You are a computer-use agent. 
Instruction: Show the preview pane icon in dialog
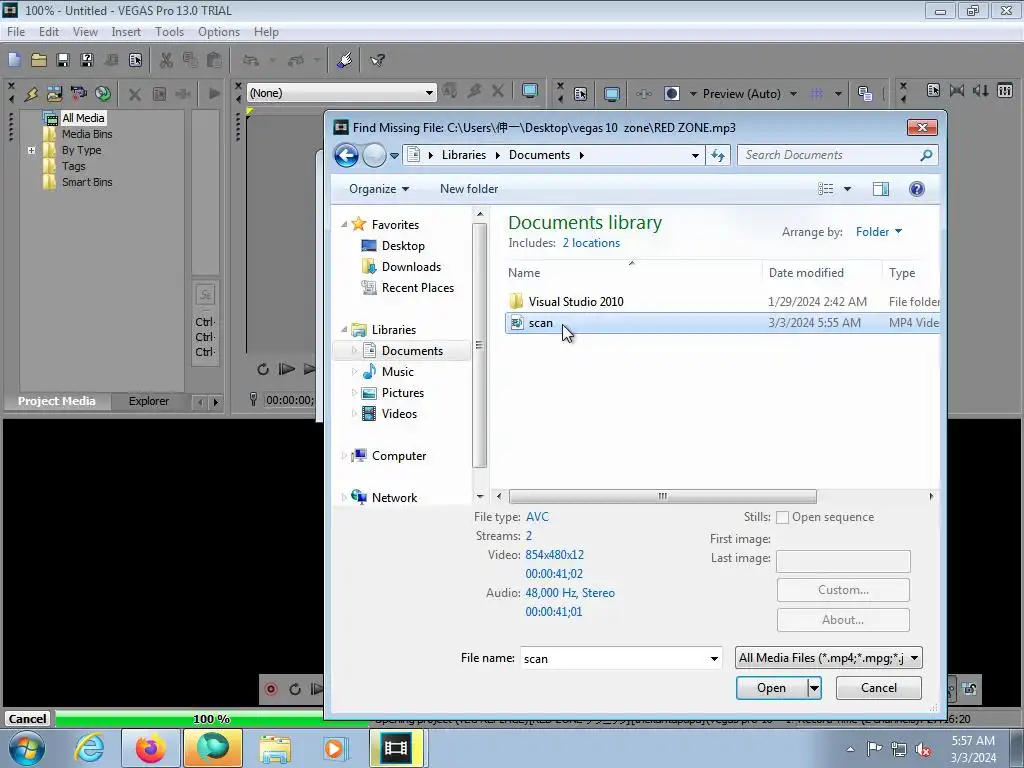point(880,189)
